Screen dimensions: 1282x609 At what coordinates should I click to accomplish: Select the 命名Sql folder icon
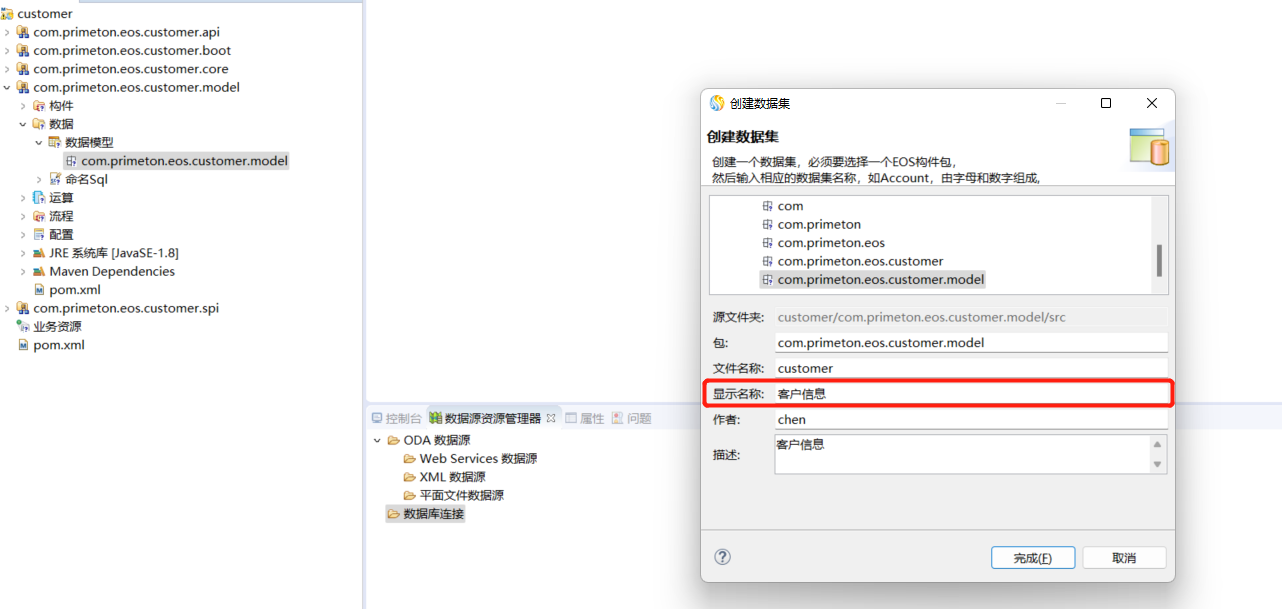pos(57,179)
